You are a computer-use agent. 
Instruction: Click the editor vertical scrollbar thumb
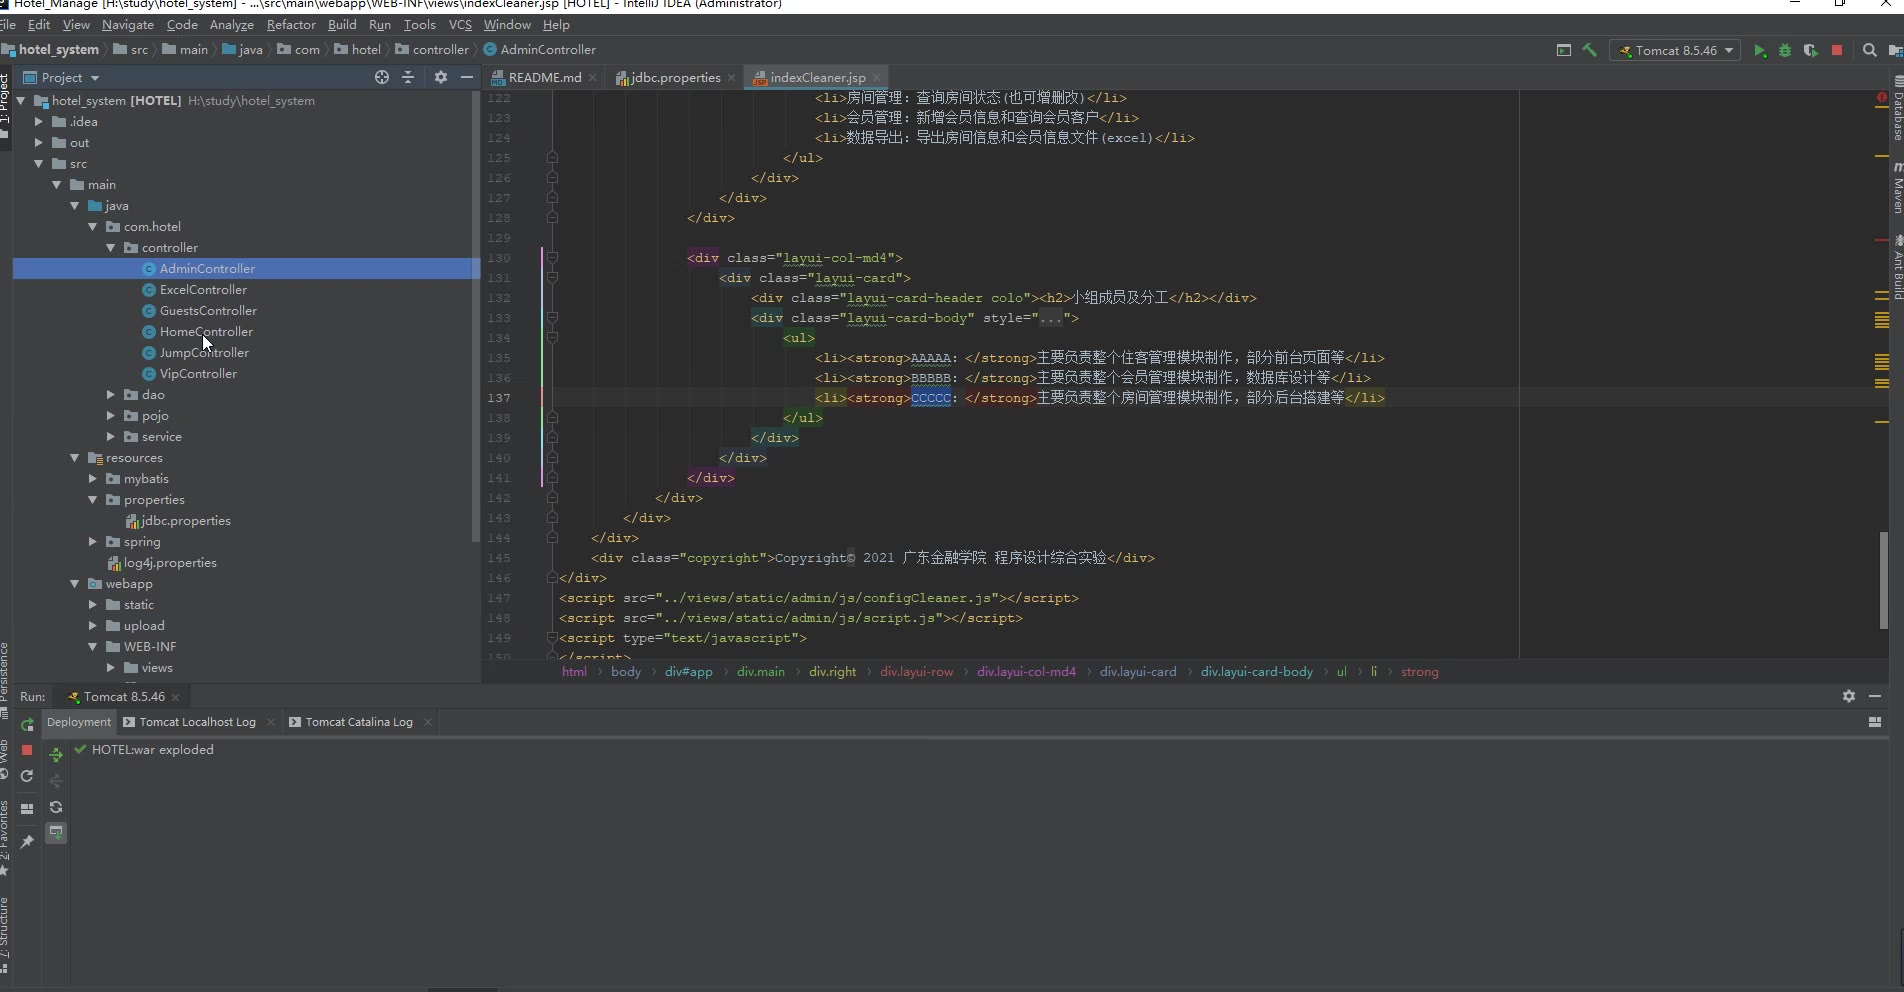pyautogui.click(x=1884, y=580)
